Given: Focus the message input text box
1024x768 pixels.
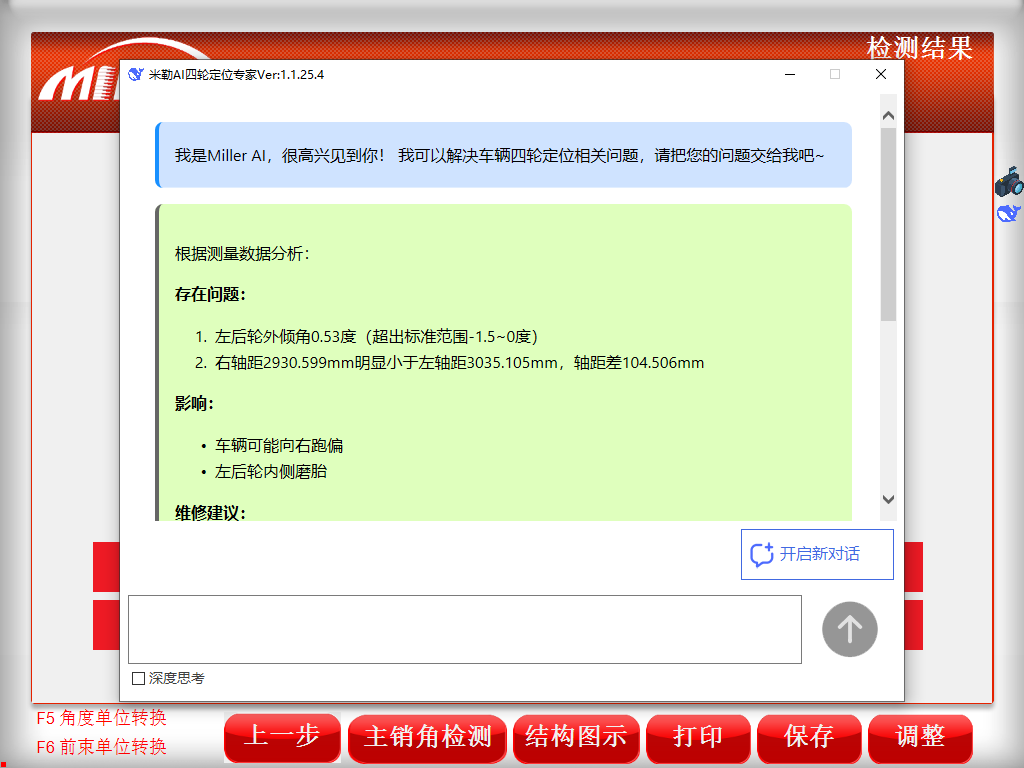Looking at the screenshot, I should (465, 630).
